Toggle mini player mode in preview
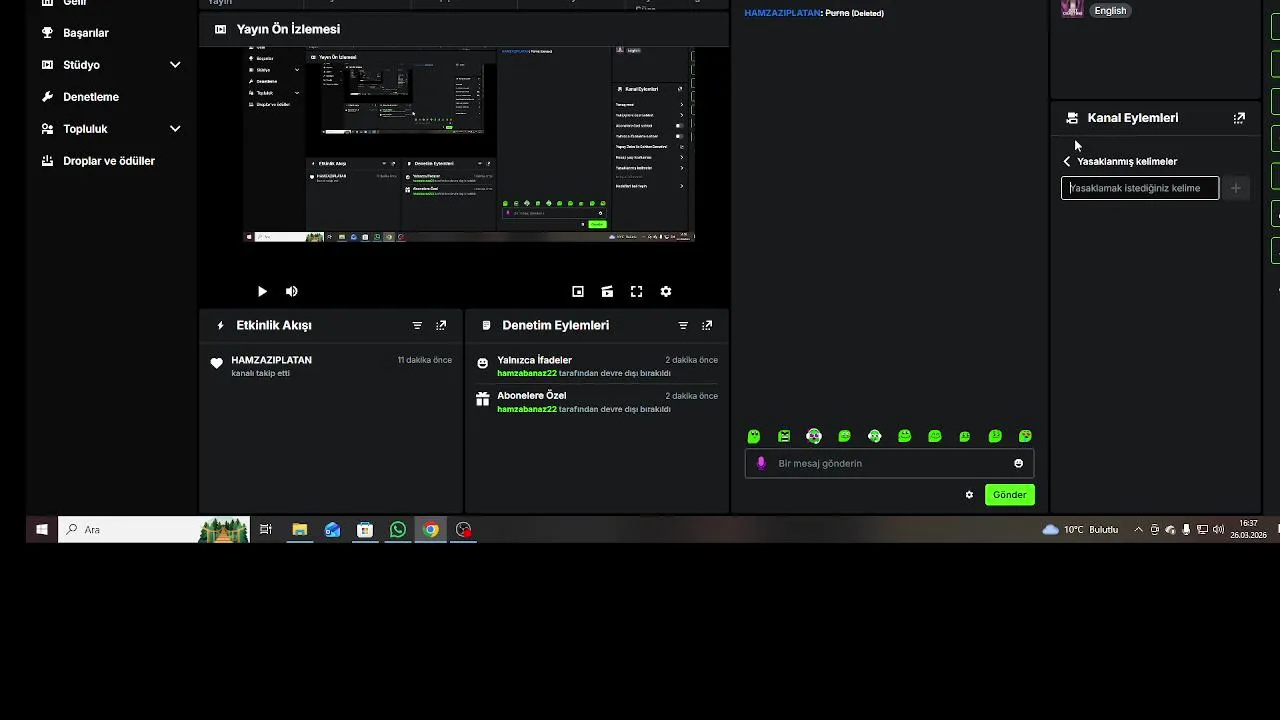The height and width of the screenshot is (720, 1280). pos(578,291)
